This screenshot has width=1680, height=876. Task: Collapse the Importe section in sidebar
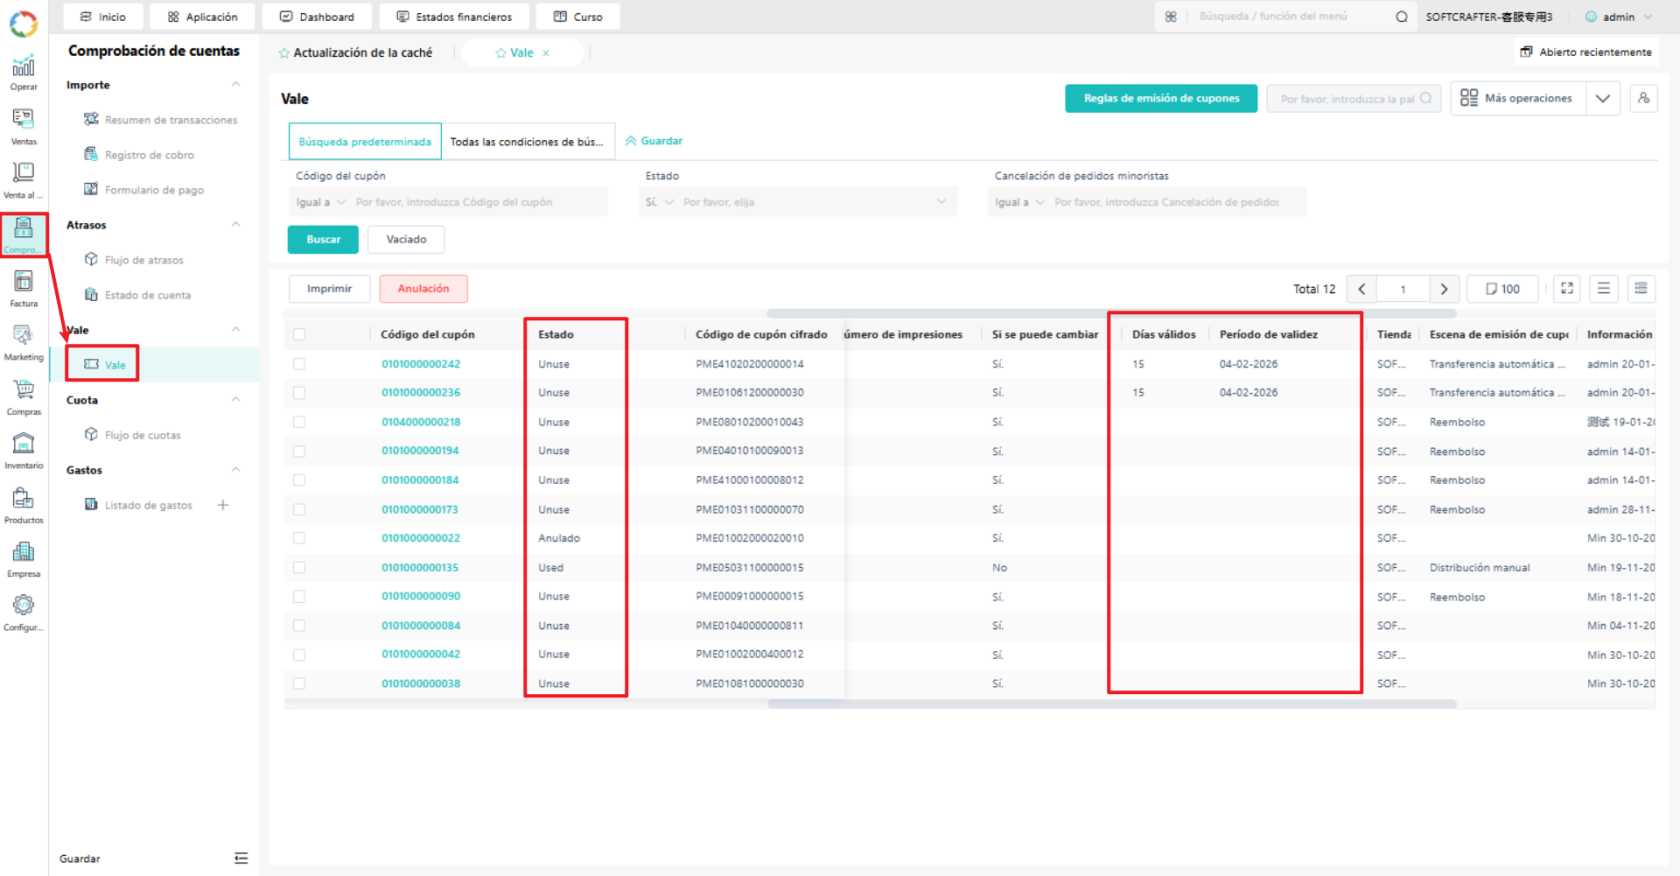pyautogui.click(x=236, y=85)
